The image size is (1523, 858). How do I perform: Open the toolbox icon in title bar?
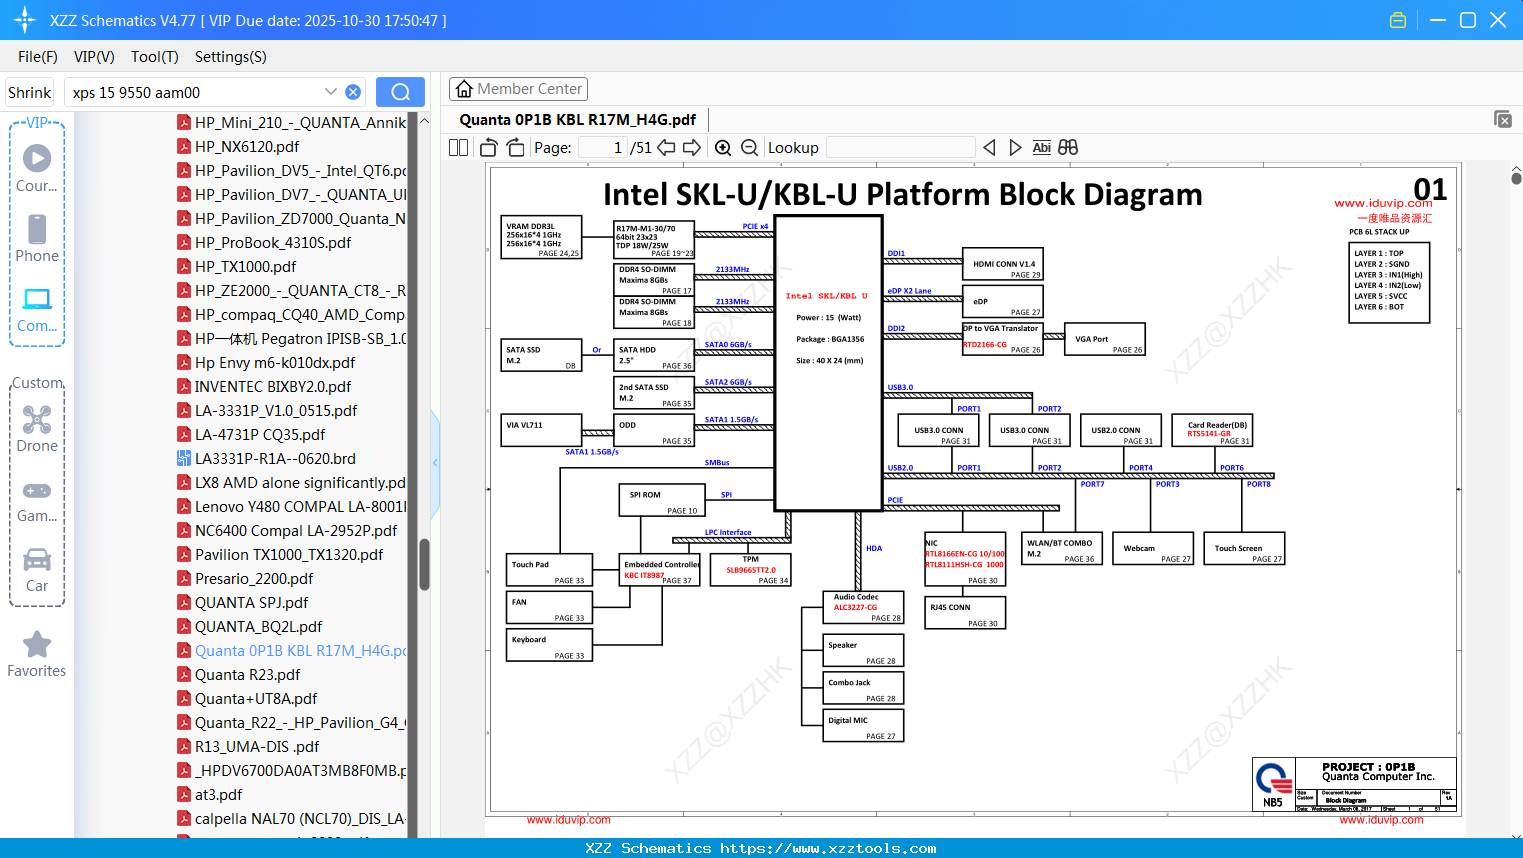coord(1398,20)
